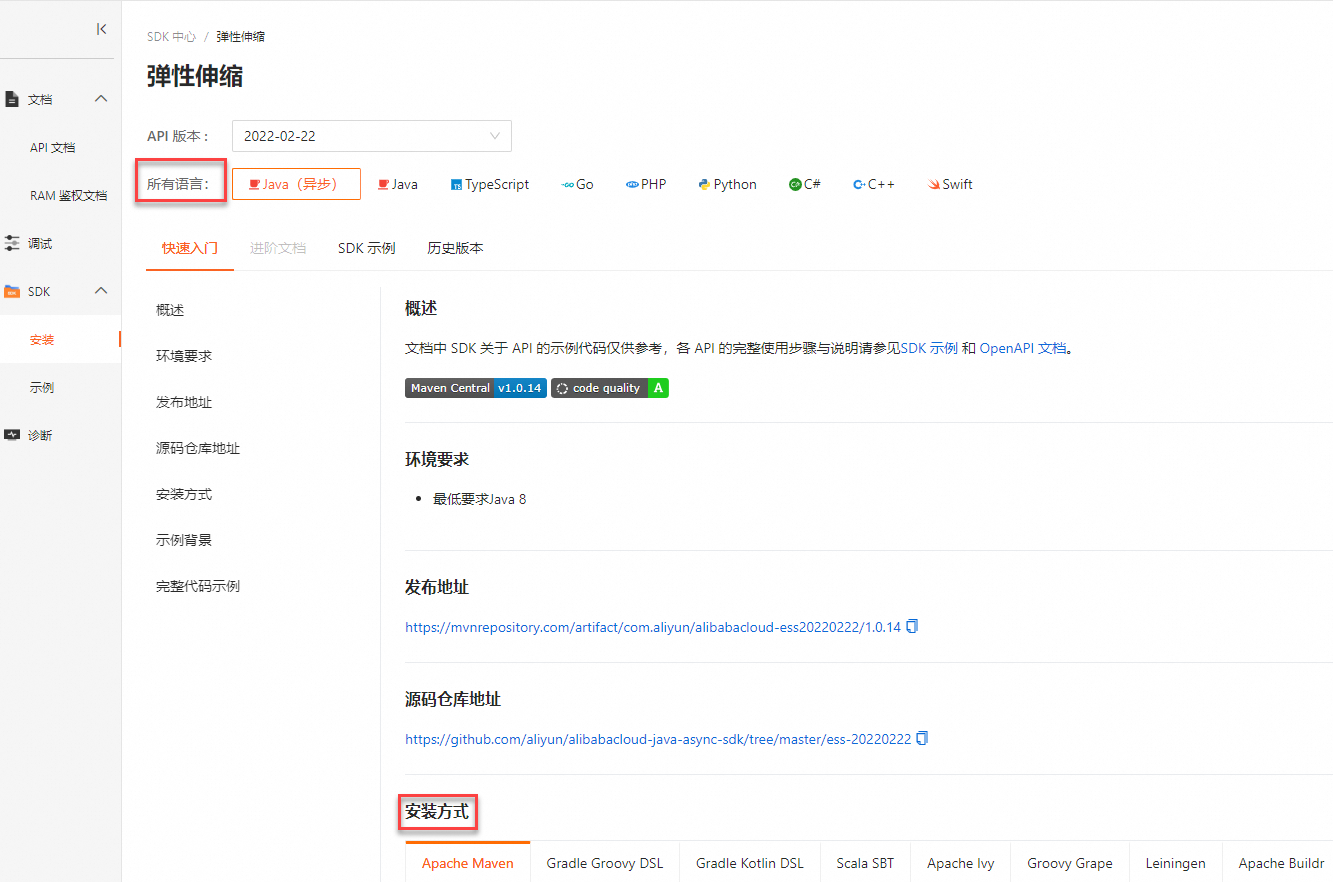Click the code quality A badge
The width and height of the screenshot is (1333, 882).
610,388
